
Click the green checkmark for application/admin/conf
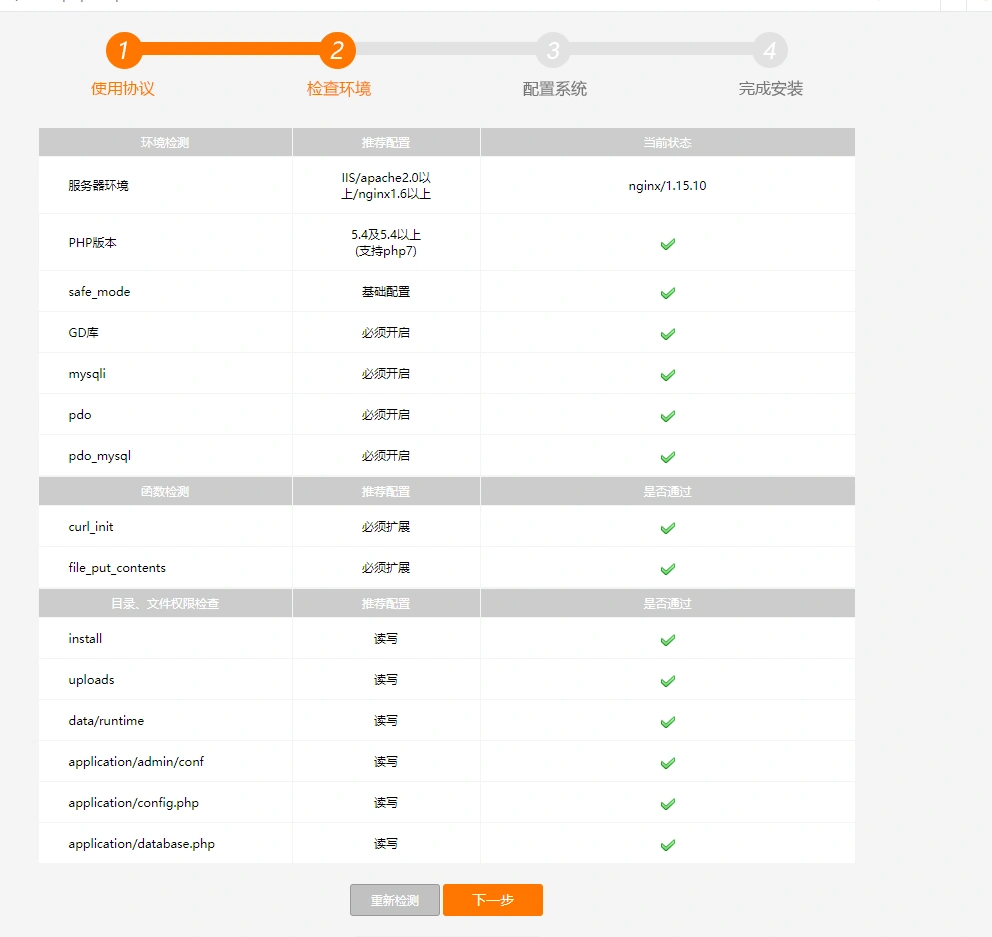tap(667, 763)
